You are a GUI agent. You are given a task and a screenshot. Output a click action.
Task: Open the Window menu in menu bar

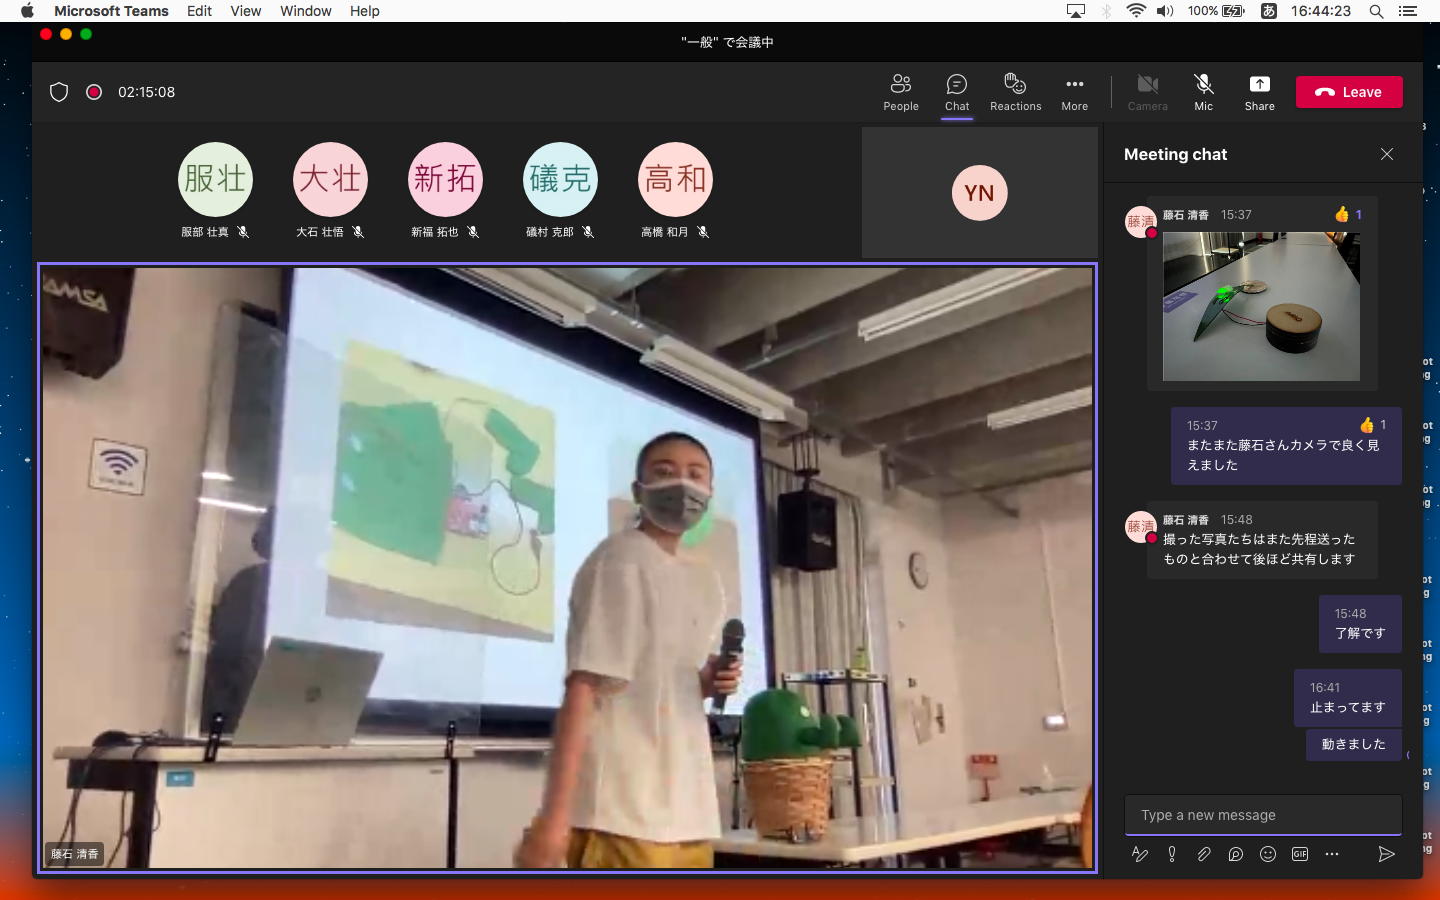tap(305, 11)
